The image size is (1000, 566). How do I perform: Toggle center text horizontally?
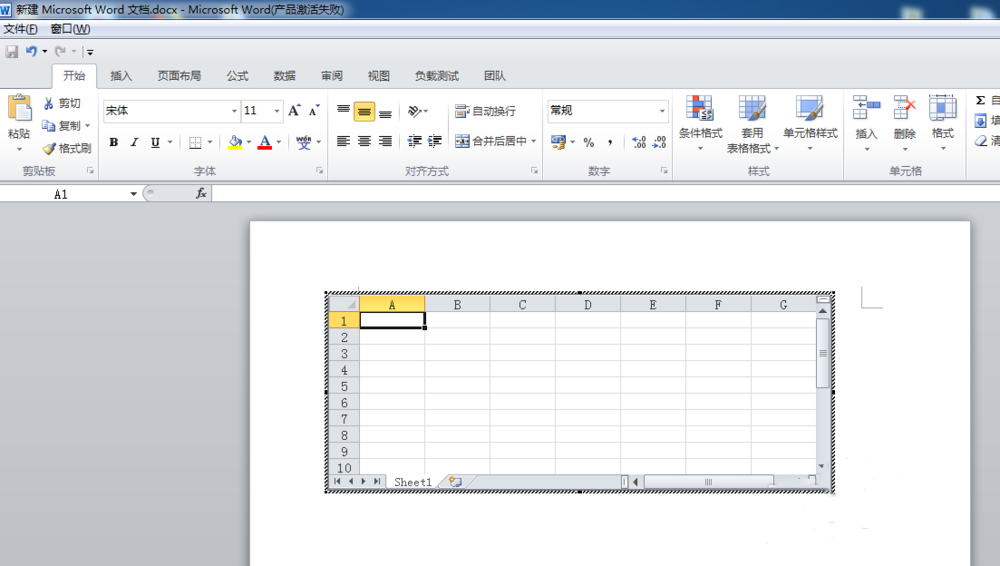364,141
